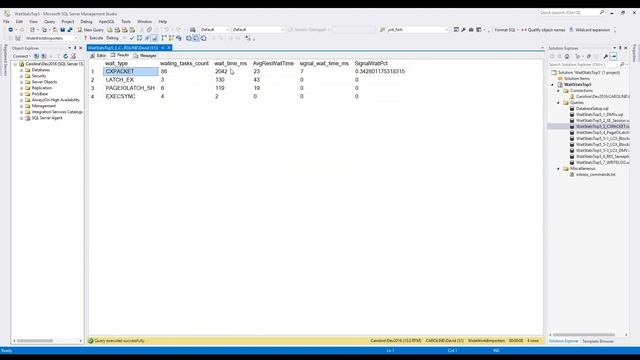Expand the Security node

coord(21,76)
